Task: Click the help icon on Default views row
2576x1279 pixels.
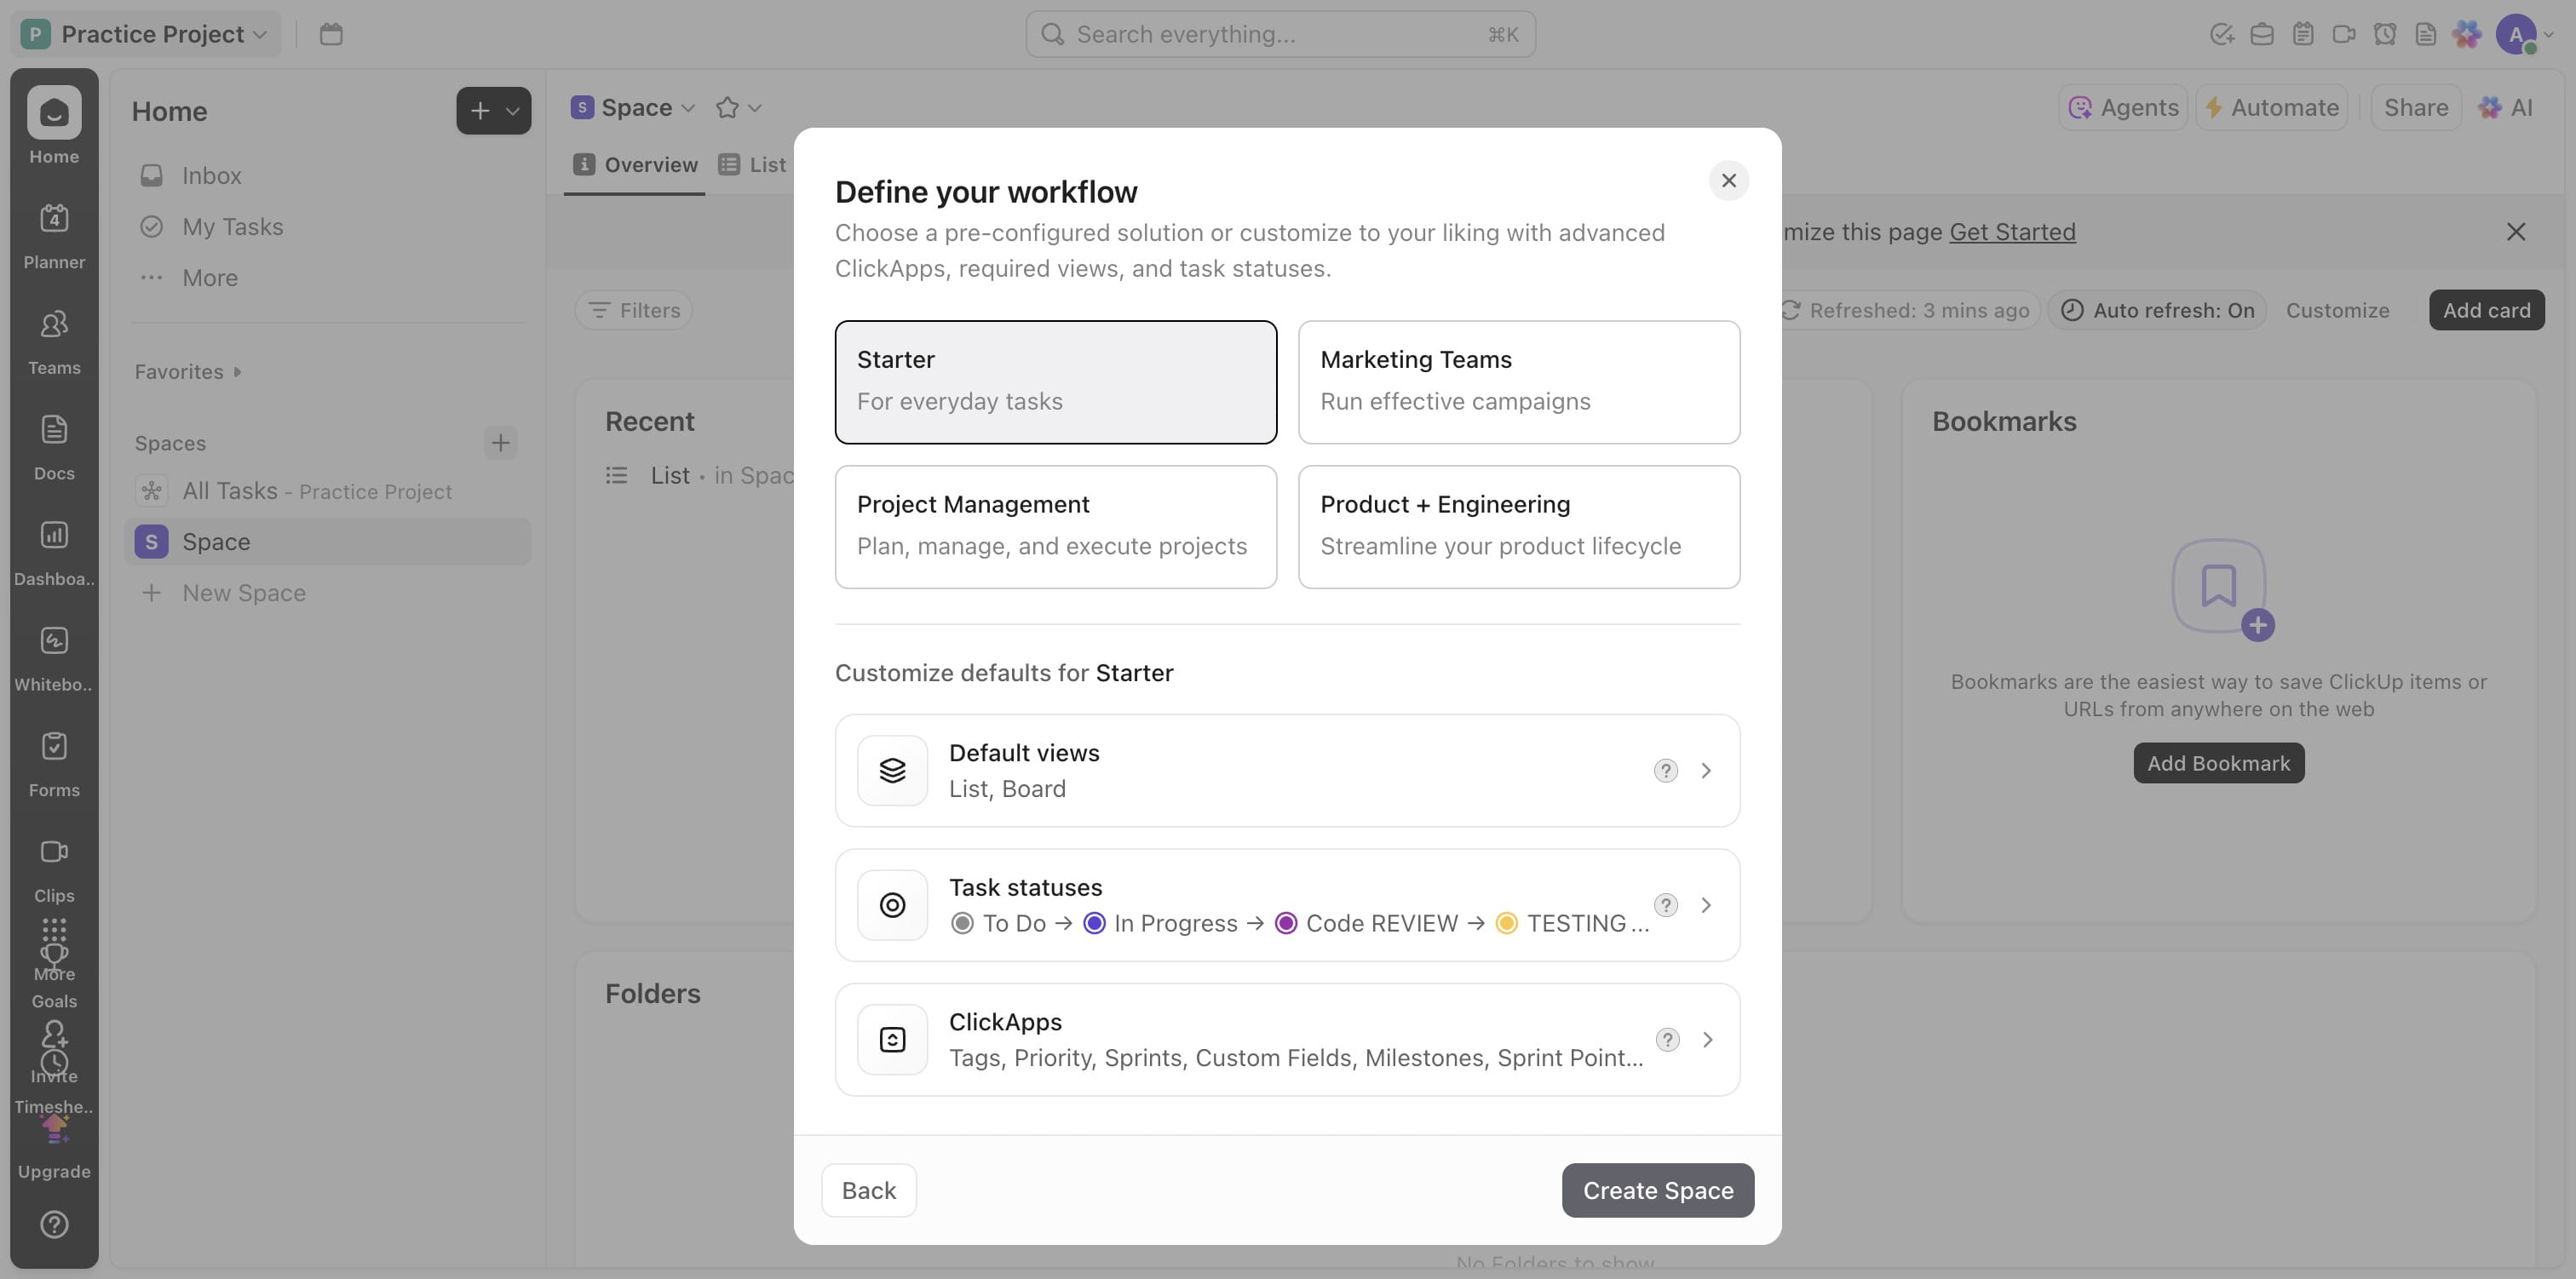Action: (x=1665, y=770)
